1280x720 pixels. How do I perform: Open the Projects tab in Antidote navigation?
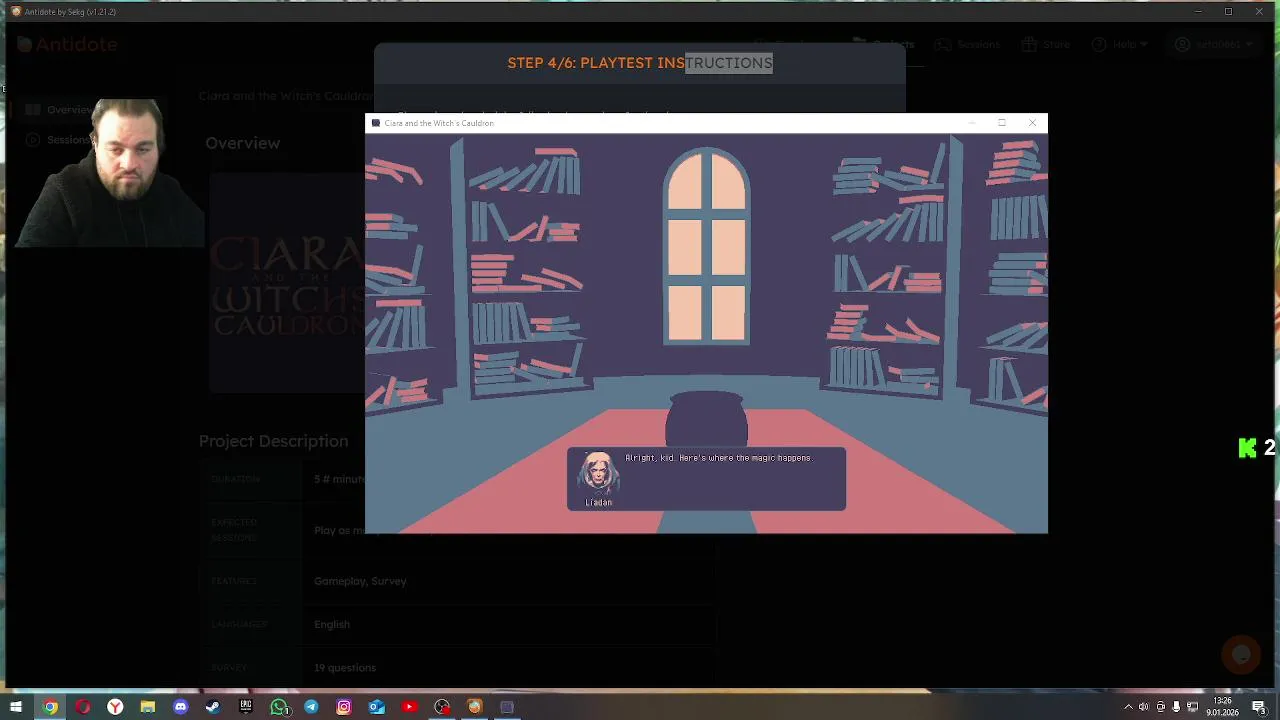[884, 44]
